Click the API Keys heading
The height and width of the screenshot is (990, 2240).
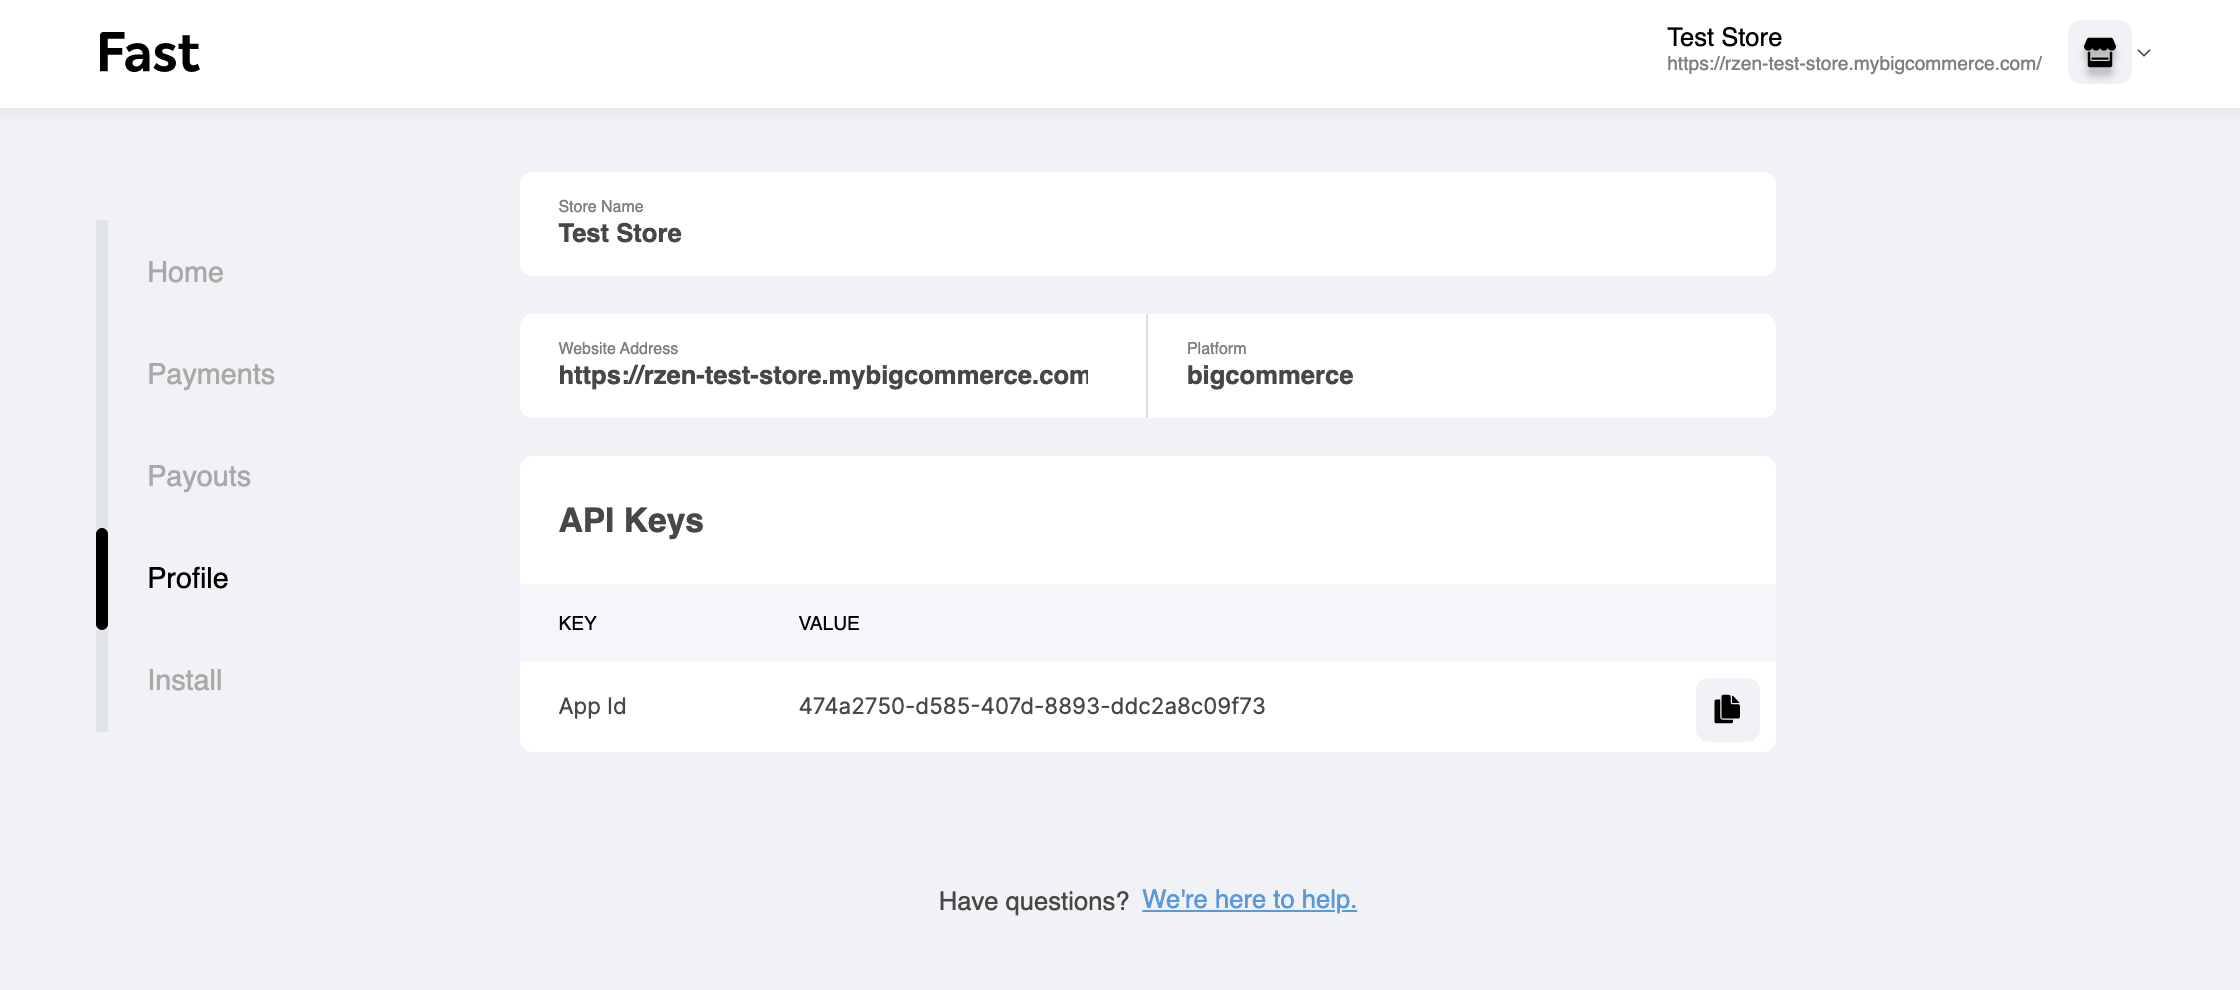pyautogui.click(x=631, y=520)
